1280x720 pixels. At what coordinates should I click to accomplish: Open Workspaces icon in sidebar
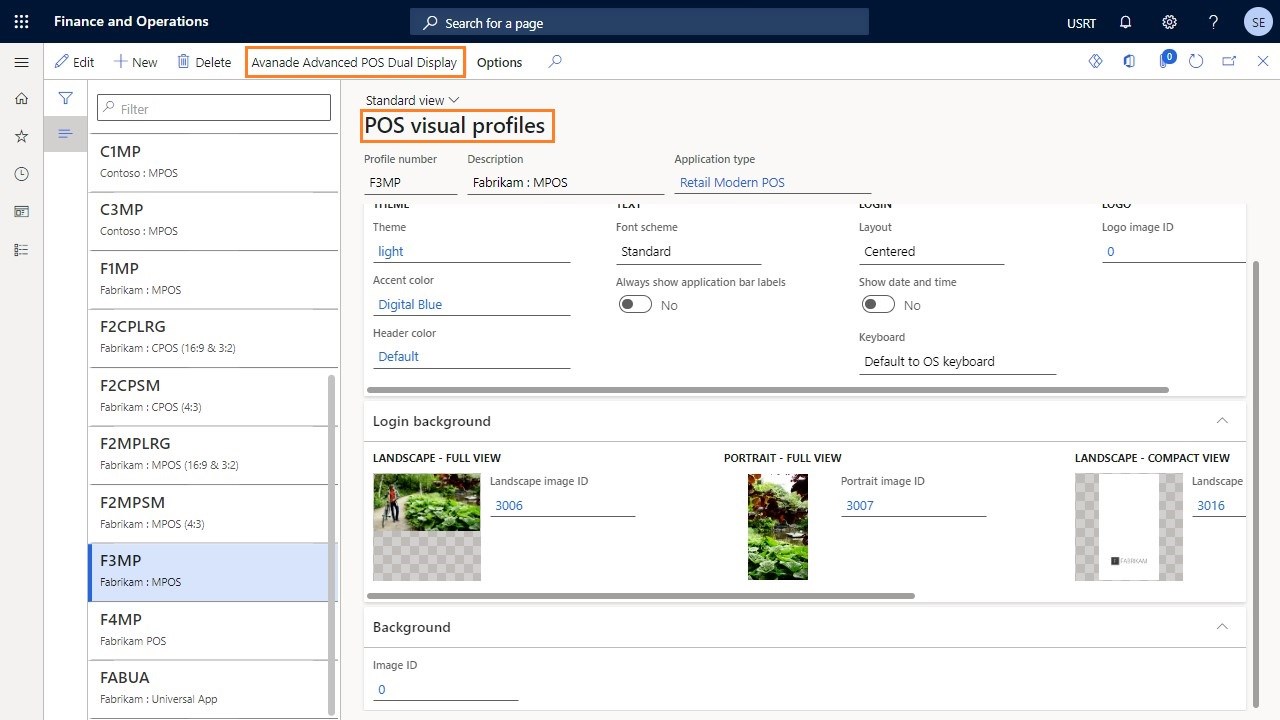pos(21,212)
